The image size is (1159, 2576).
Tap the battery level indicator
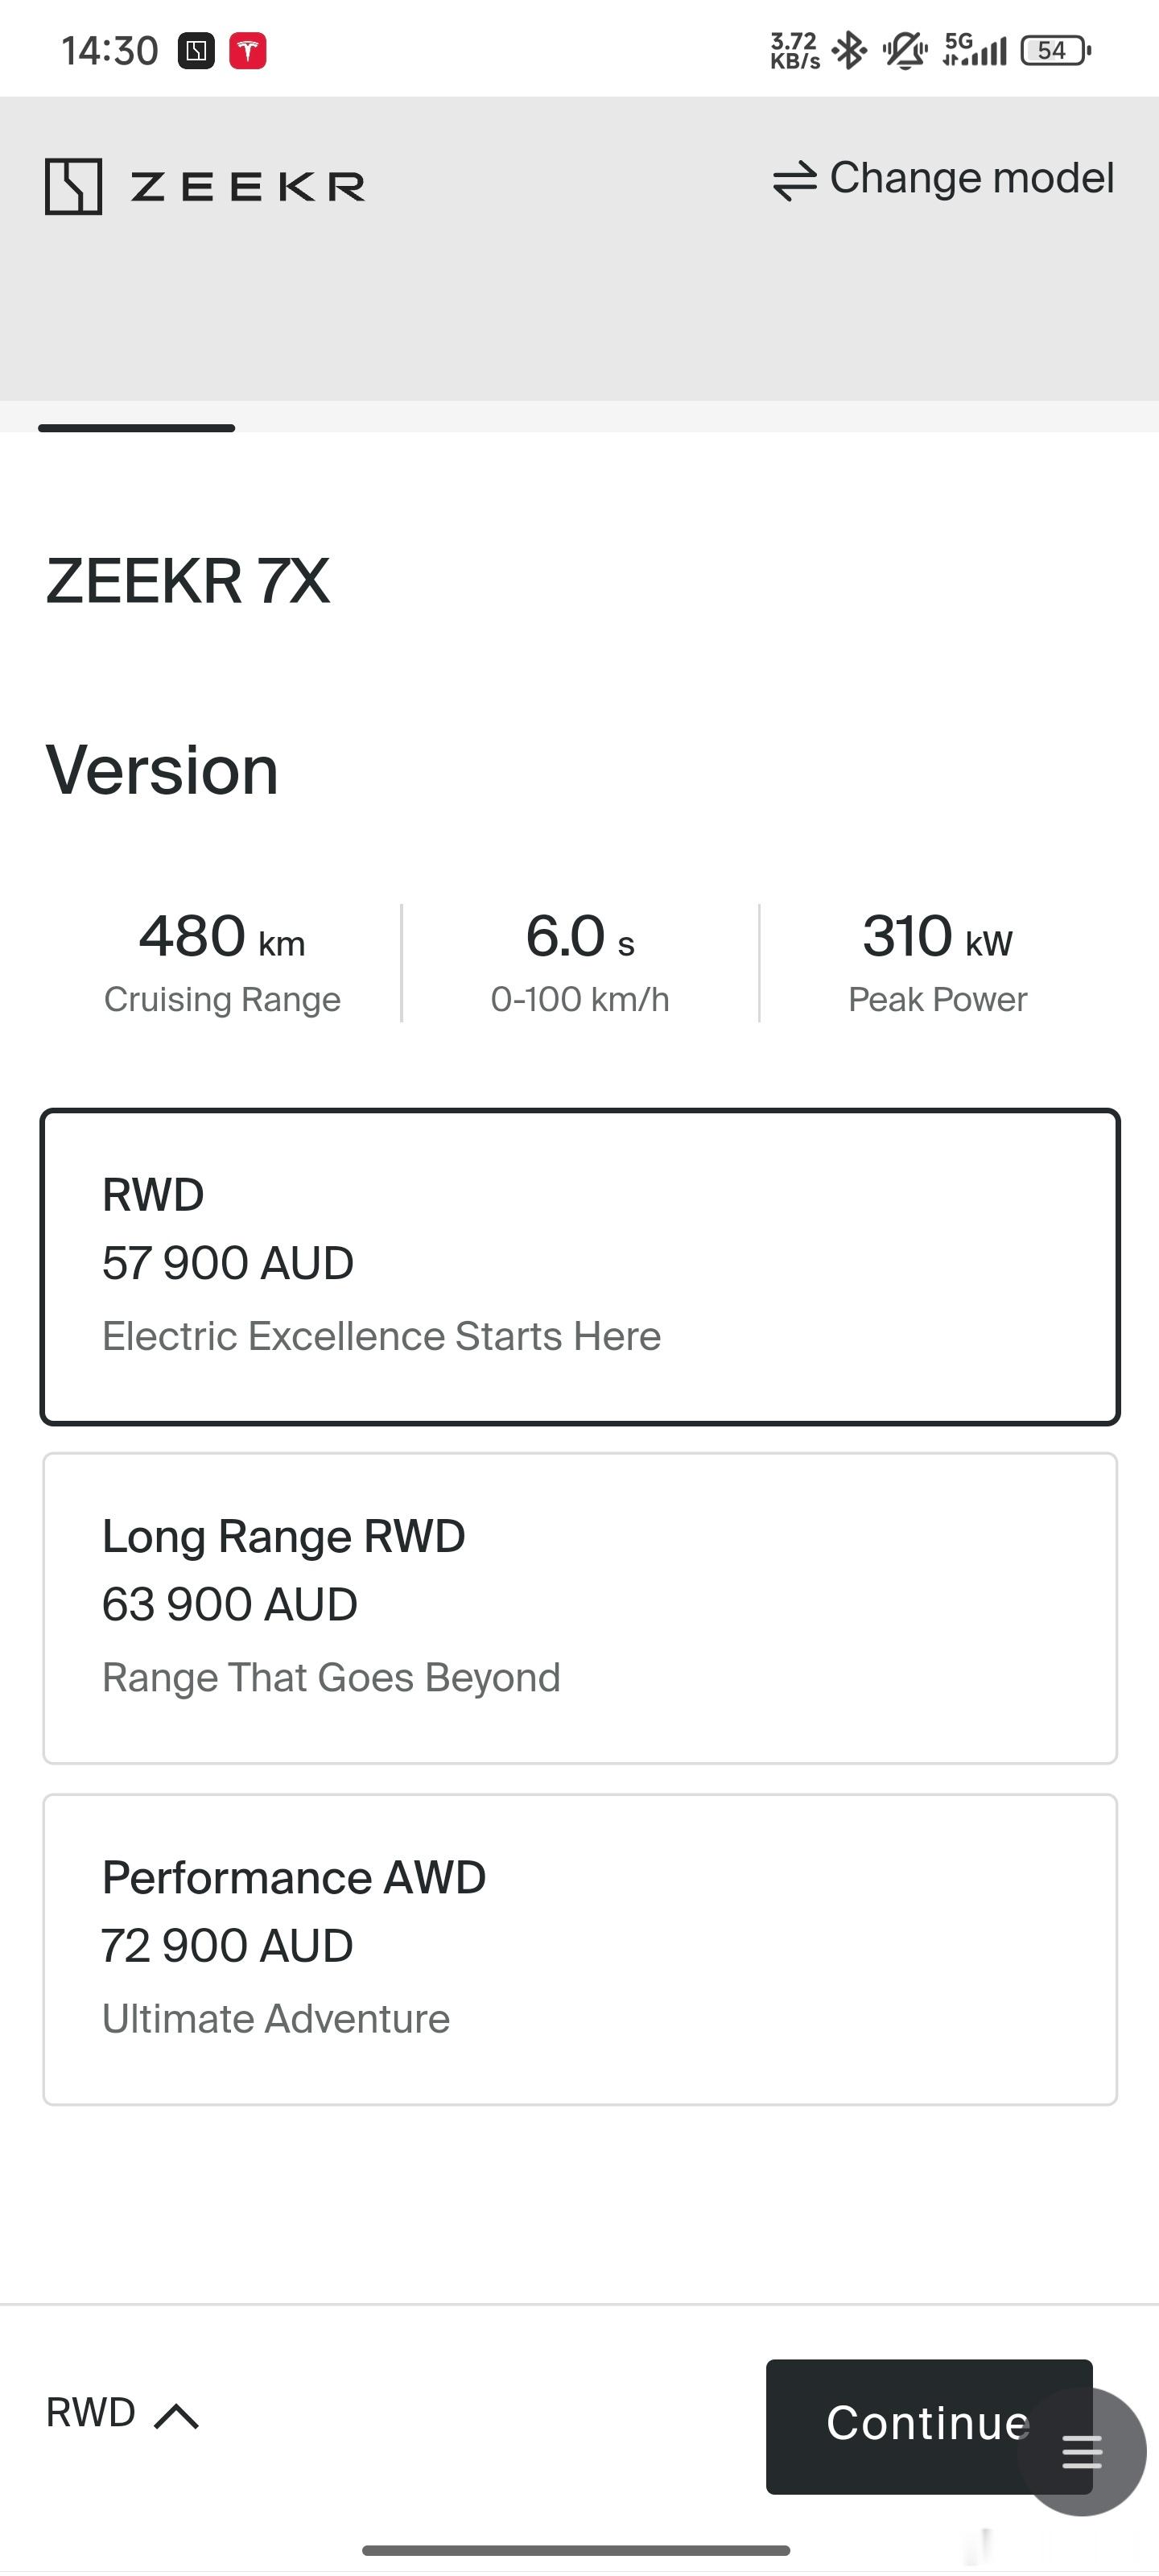pos(1055,50)
